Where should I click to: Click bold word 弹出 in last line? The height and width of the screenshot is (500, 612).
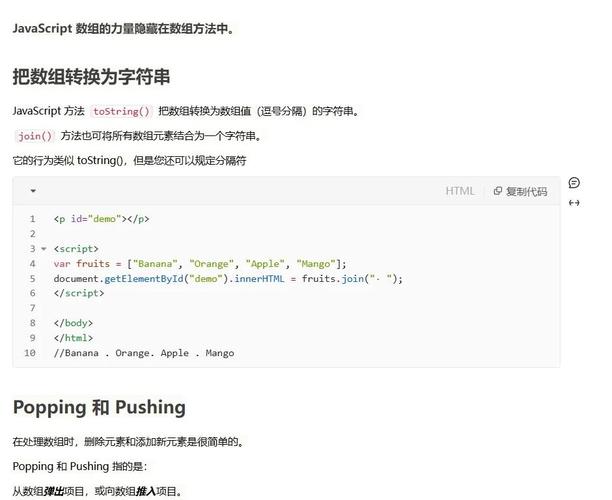(53, 491)
